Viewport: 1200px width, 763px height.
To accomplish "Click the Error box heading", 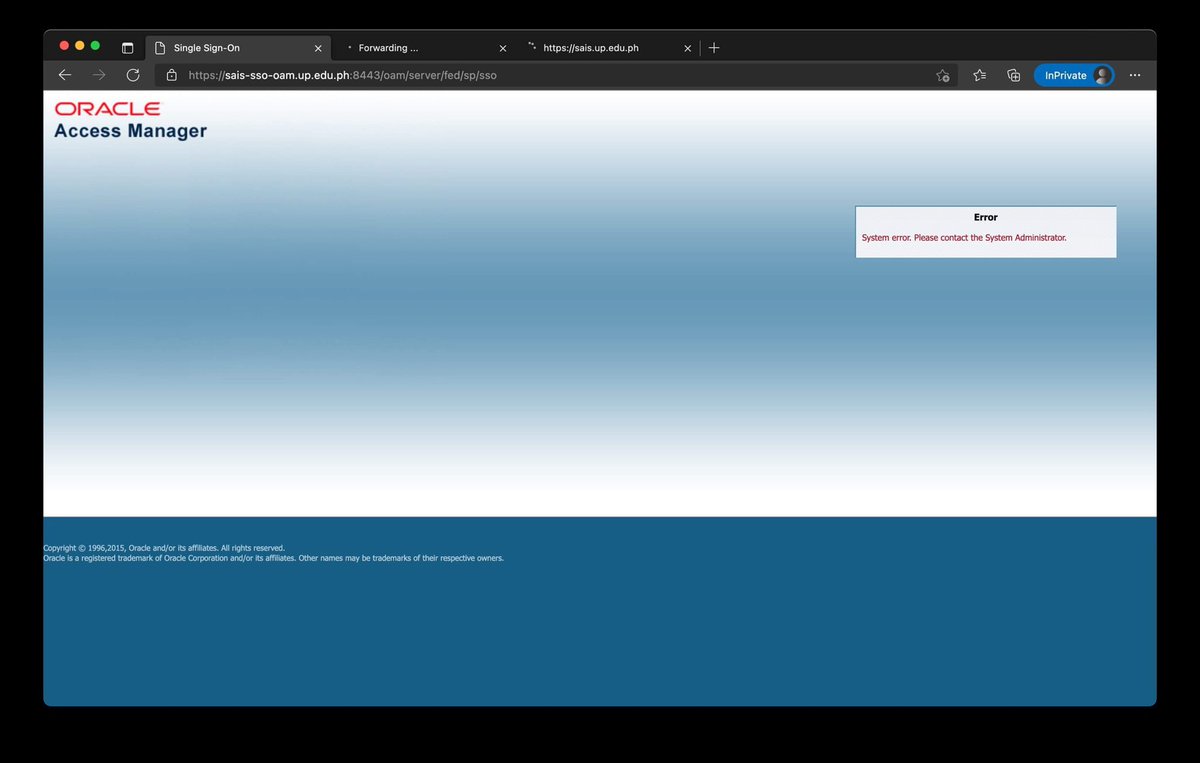I will click(x=986, y=217).
